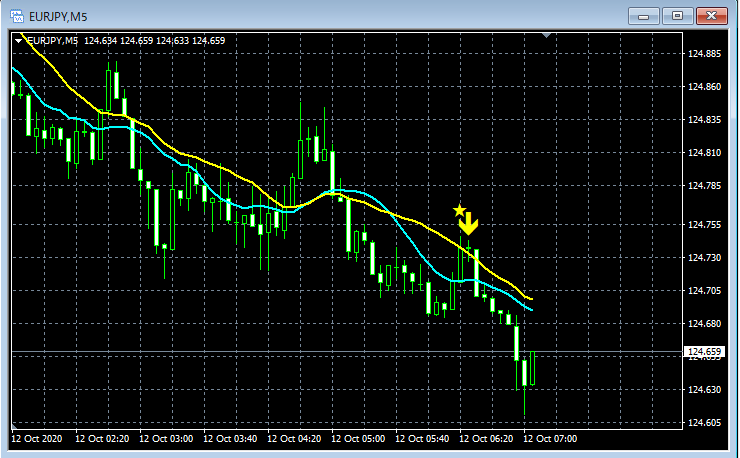Viewport: 740px width, 458px height.
Task: Click the 124.755 price scale label
Action: (x=704, y=225)
